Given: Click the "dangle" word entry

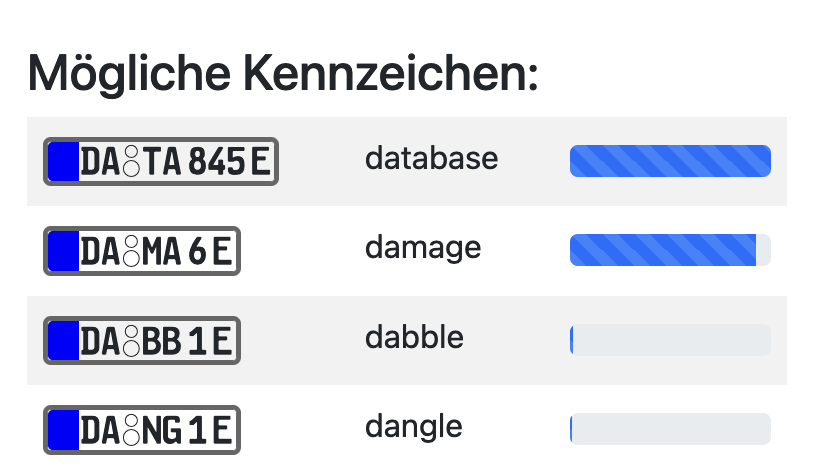Looking at the screenshot, I should [x=414, y=427].
